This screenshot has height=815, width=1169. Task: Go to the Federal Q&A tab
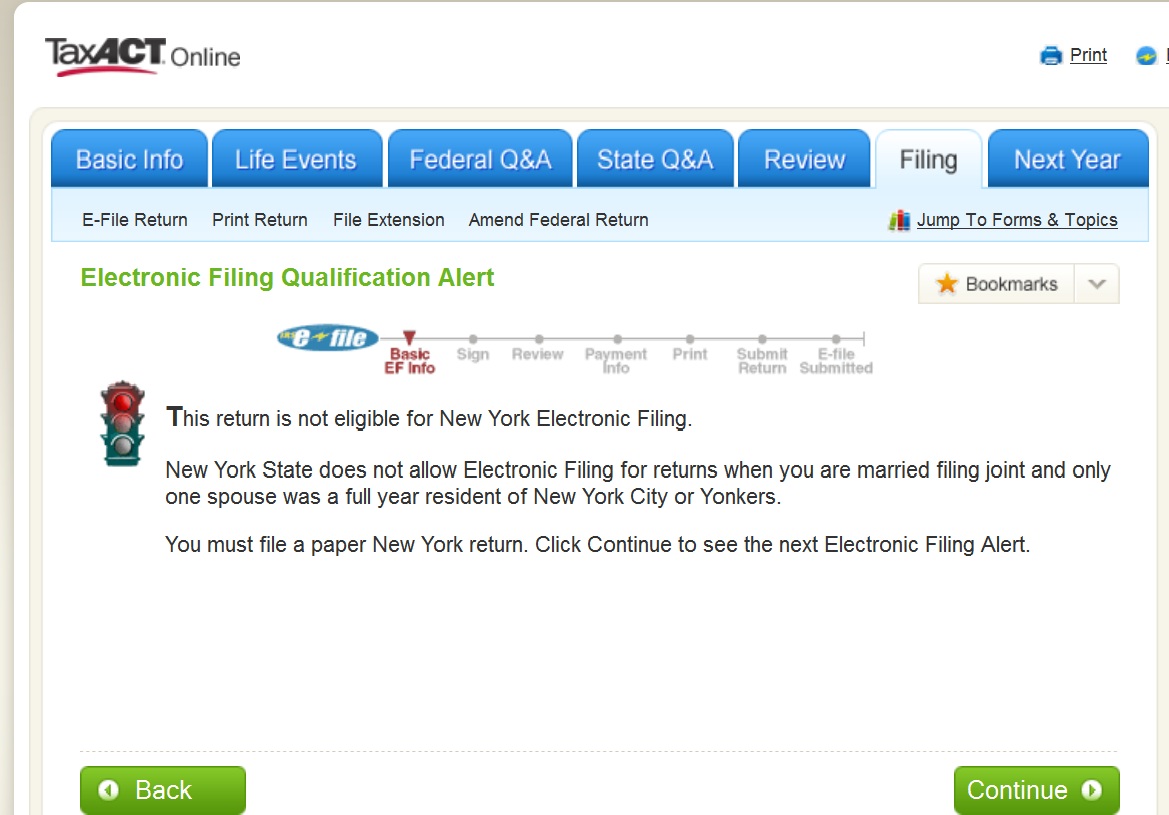[x=480, y=159]
